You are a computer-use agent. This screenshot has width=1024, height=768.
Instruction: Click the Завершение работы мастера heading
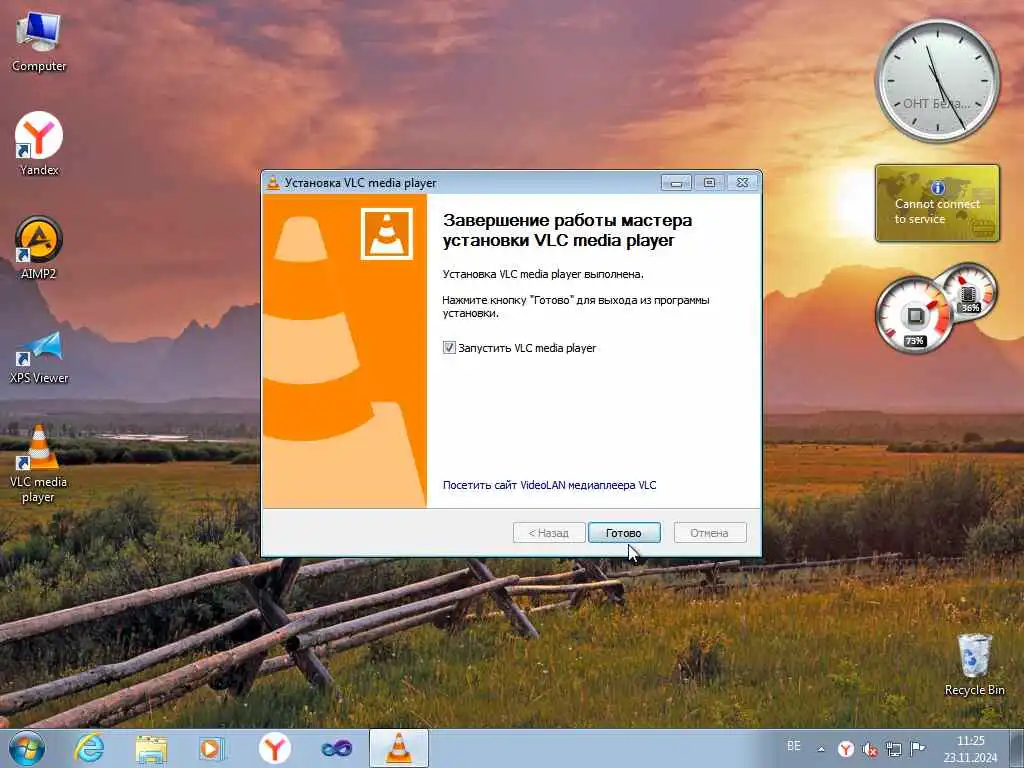coord(567,230)
